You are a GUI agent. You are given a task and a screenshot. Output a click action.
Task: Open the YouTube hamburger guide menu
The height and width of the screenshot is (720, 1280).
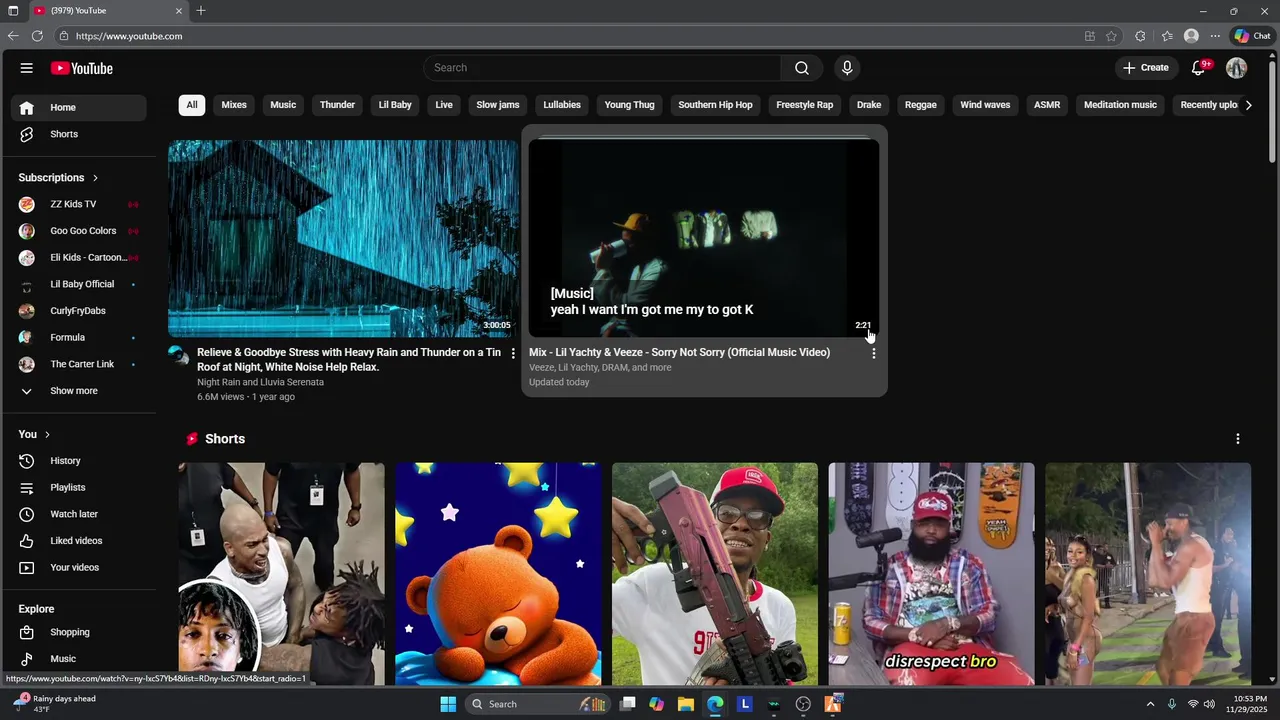(x=27, y=68)
